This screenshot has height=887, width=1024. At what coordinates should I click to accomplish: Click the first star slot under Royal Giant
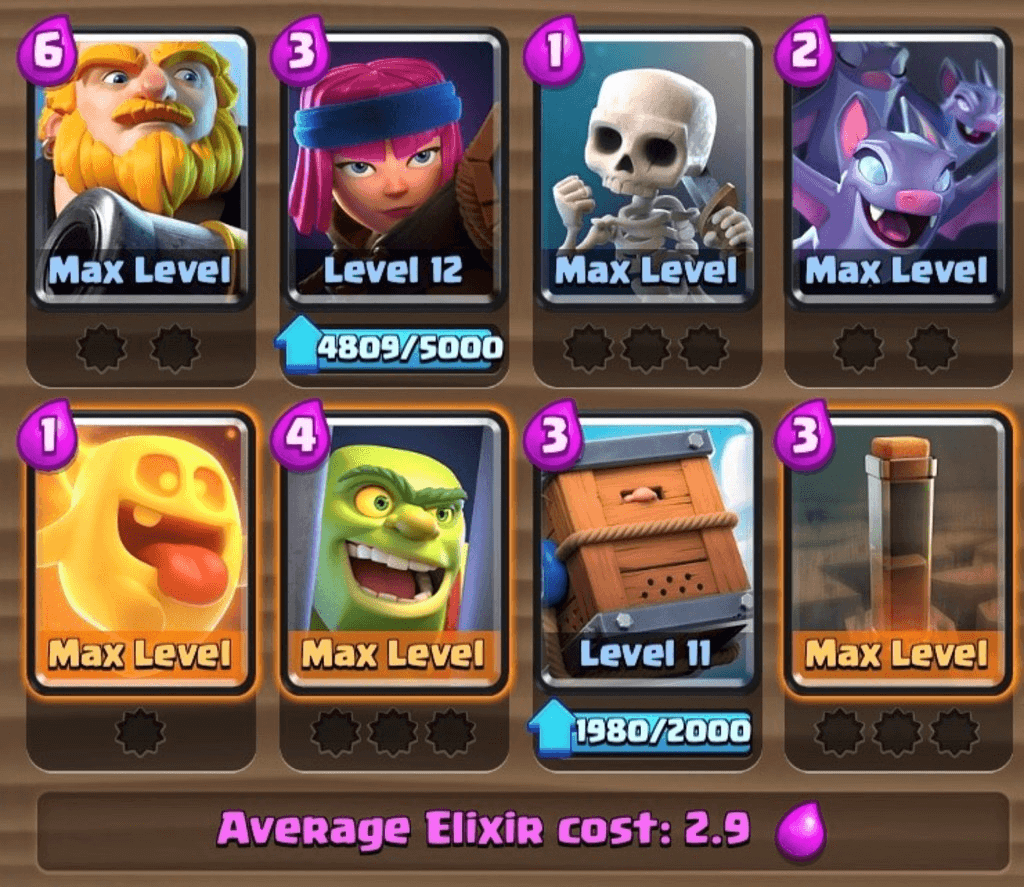(101, 348)
